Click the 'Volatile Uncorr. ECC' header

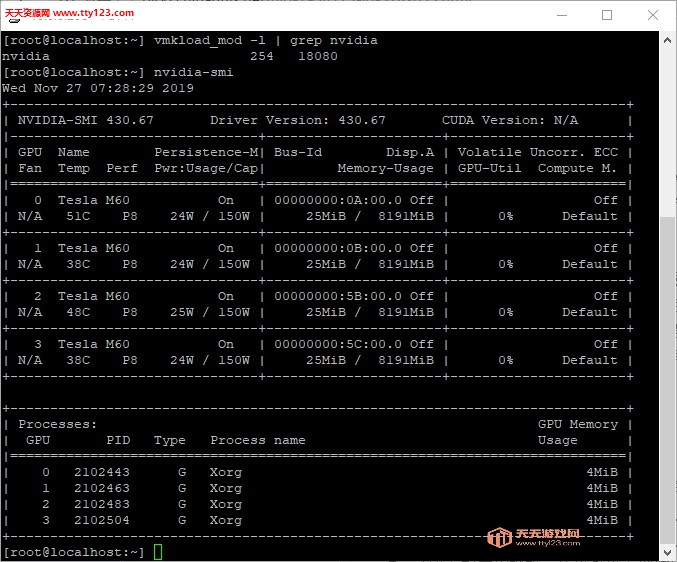tap(538, 152)
